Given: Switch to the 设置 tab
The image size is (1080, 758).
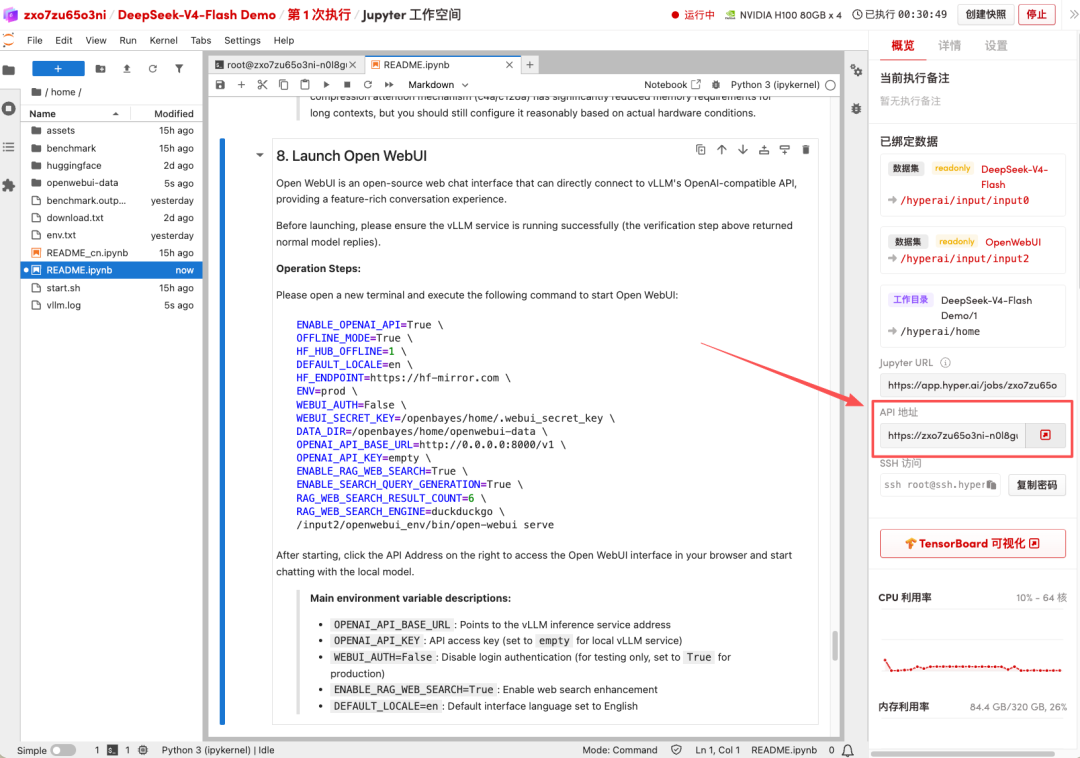Looking at the screenshot, I should (x=996, y=45).
